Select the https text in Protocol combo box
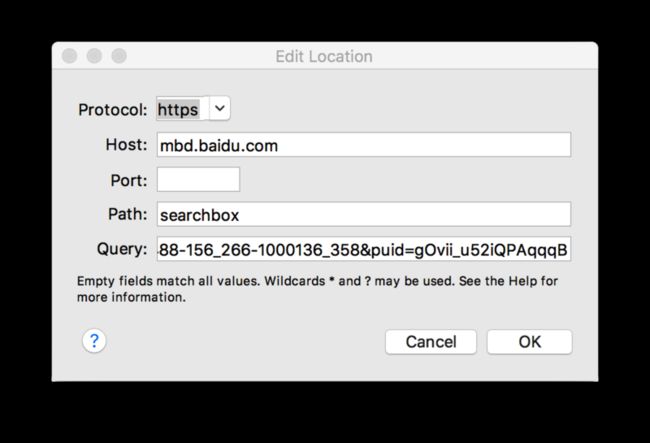 point(178,109)
